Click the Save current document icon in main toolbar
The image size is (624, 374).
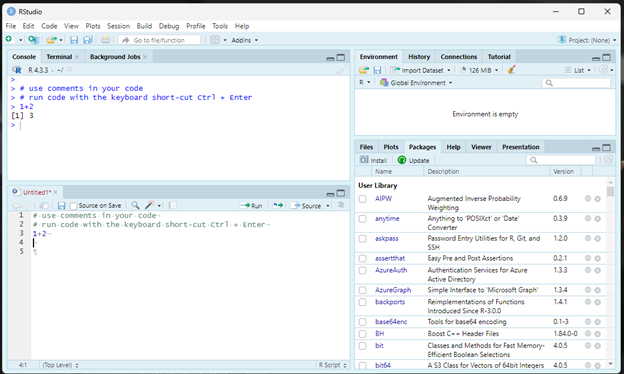tap(74, 40)
